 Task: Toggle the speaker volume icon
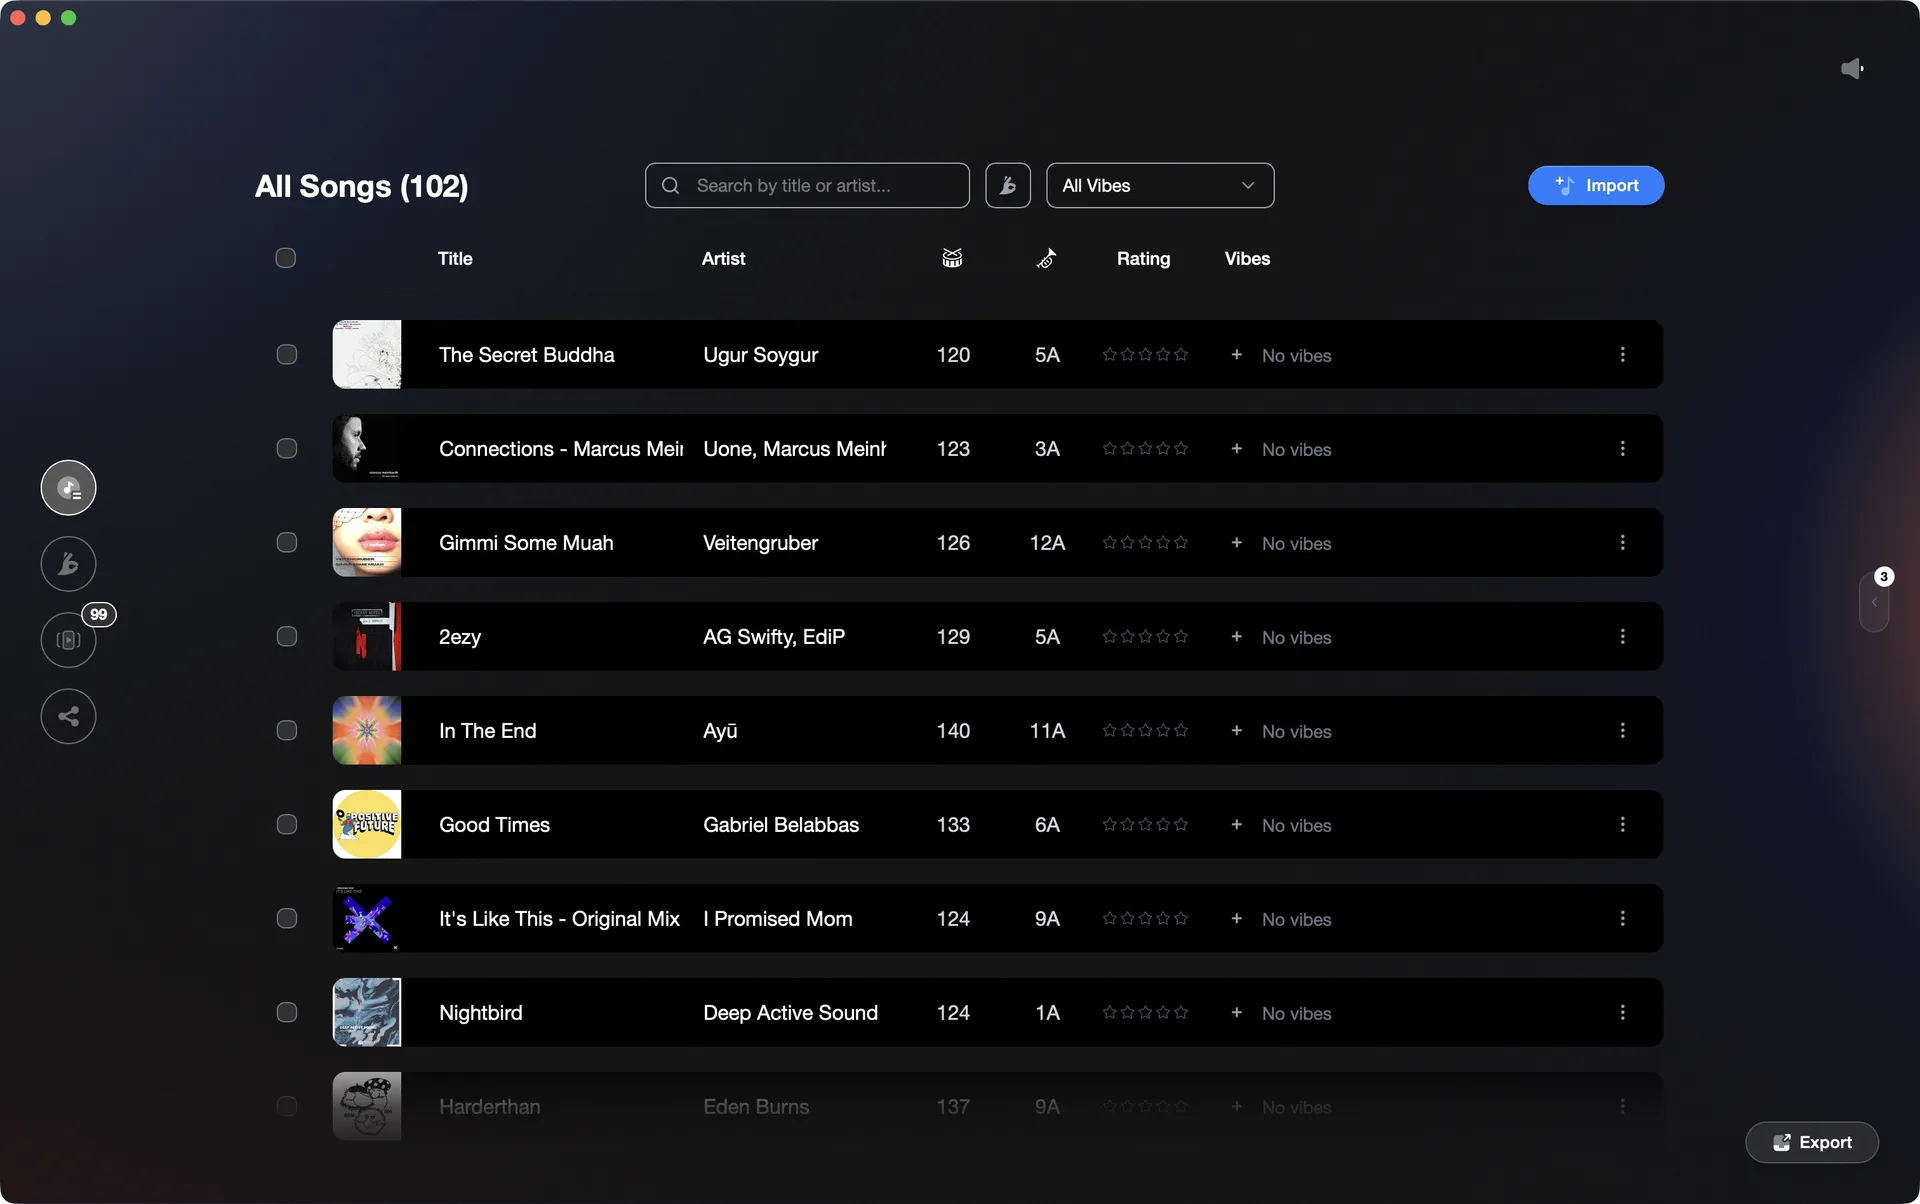tap(1852, 68)
